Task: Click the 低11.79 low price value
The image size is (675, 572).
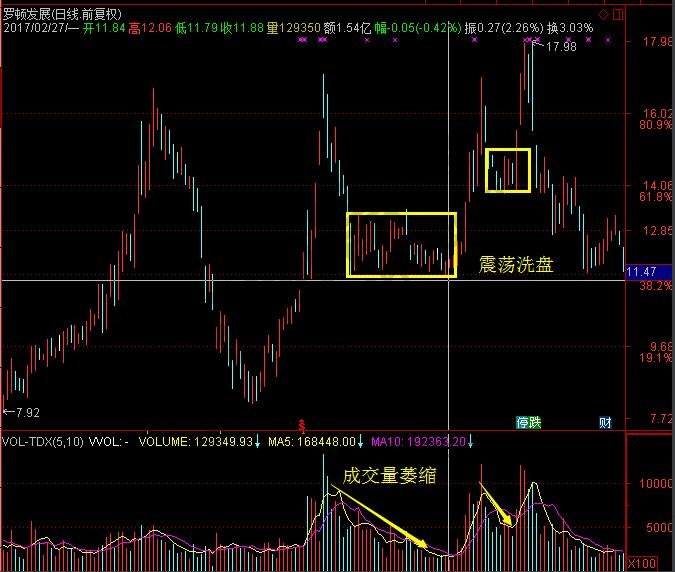Action: pyautogui.click(x=197, y=28)
